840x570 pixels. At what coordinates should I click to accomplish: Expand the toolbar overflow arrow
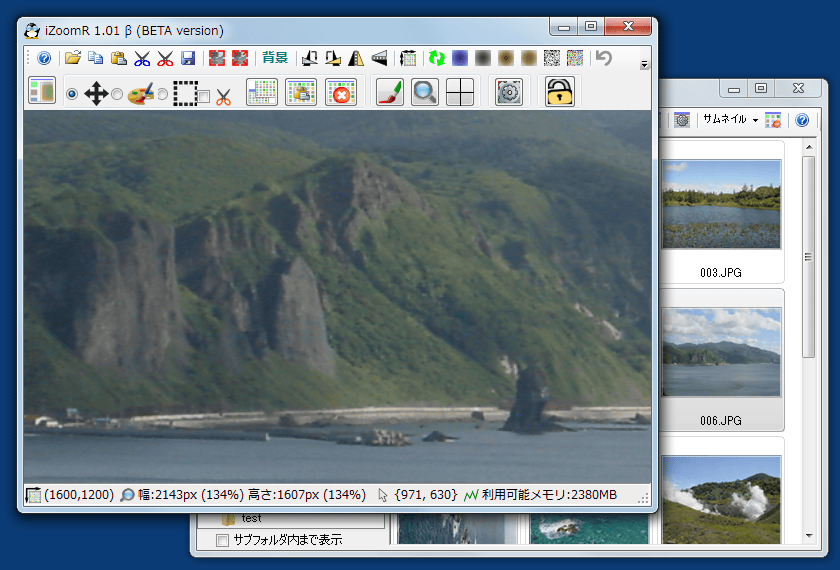(644, 64)
